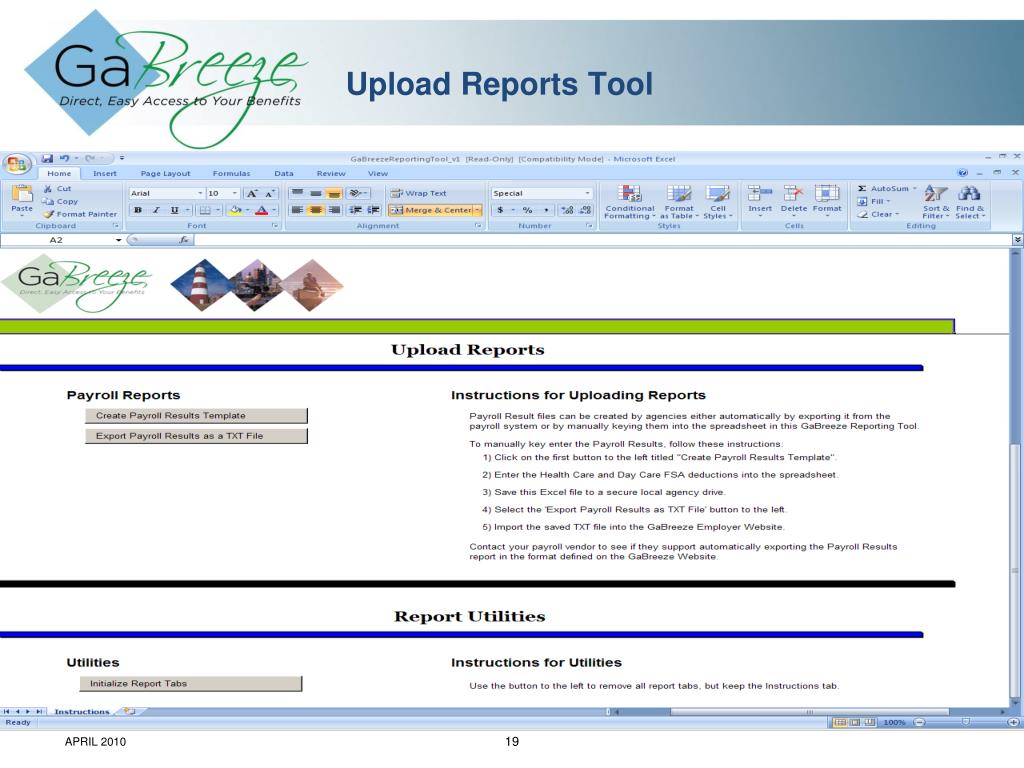Image resolution: width=1024 pixels, height=768 pixels.
Task: Expand the number format Special dropdown
Action: [x=587, y=193]
